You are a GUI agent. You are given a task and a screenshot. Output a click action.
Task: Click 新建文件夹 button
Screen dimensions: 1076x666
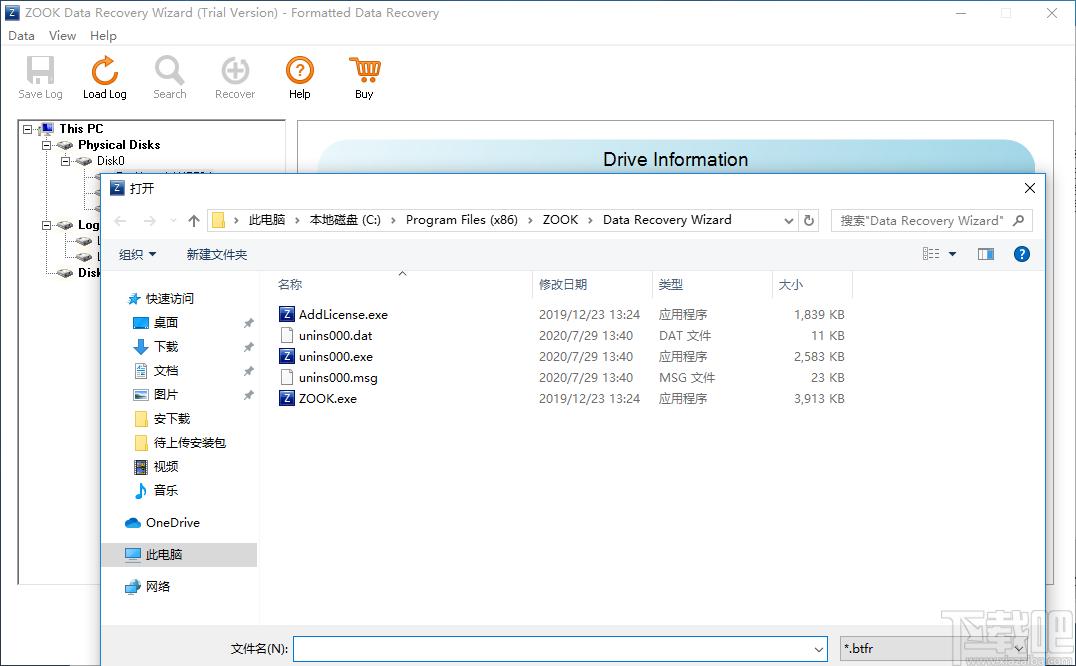pos(217,254)
